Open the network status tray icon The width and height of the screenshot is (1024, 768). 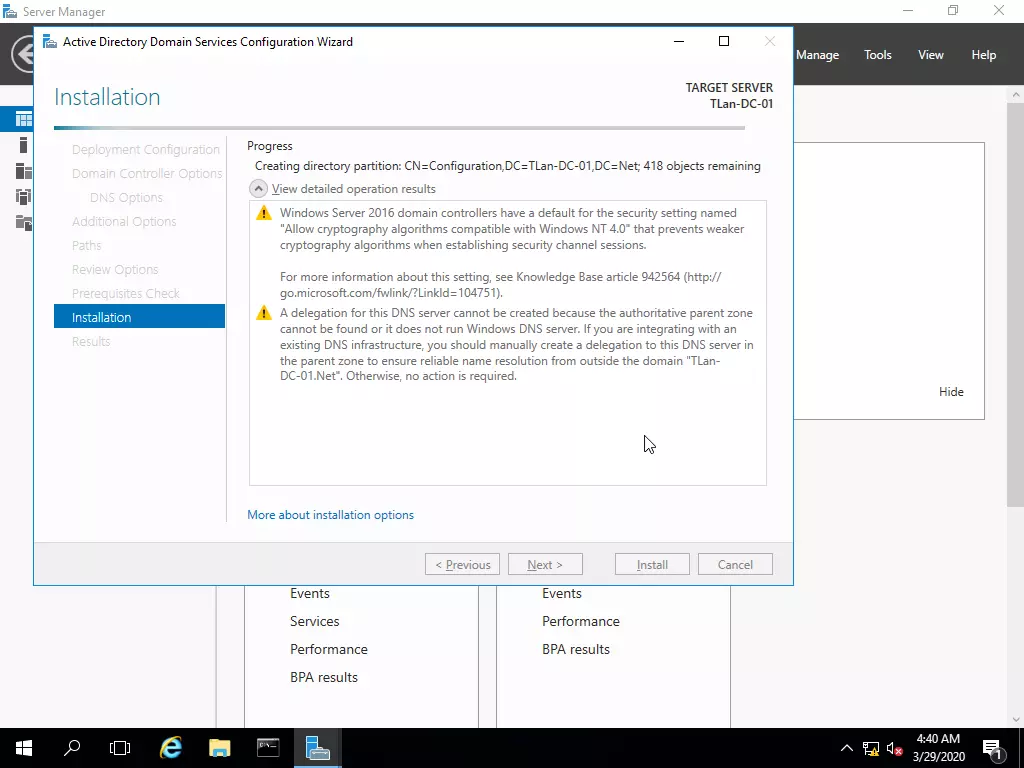point(871,748)
